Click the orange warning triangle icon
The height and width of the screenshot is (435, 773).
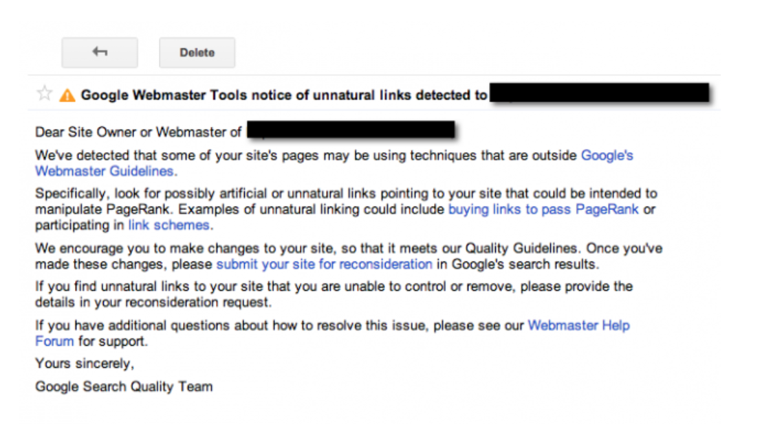coord(67,95)
